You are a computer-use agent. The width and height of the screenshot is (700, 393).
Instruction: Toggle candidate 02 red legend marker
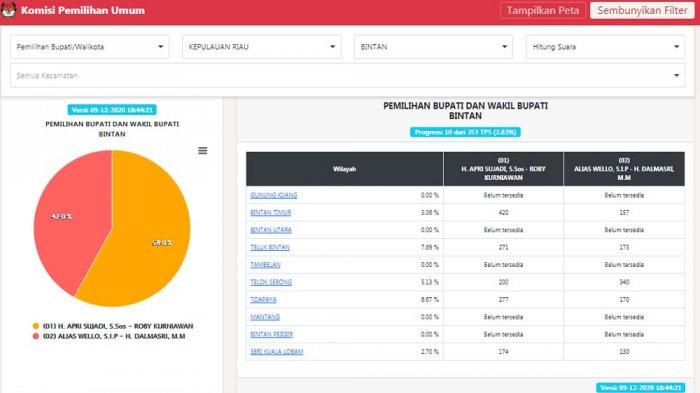pos(36,336)
